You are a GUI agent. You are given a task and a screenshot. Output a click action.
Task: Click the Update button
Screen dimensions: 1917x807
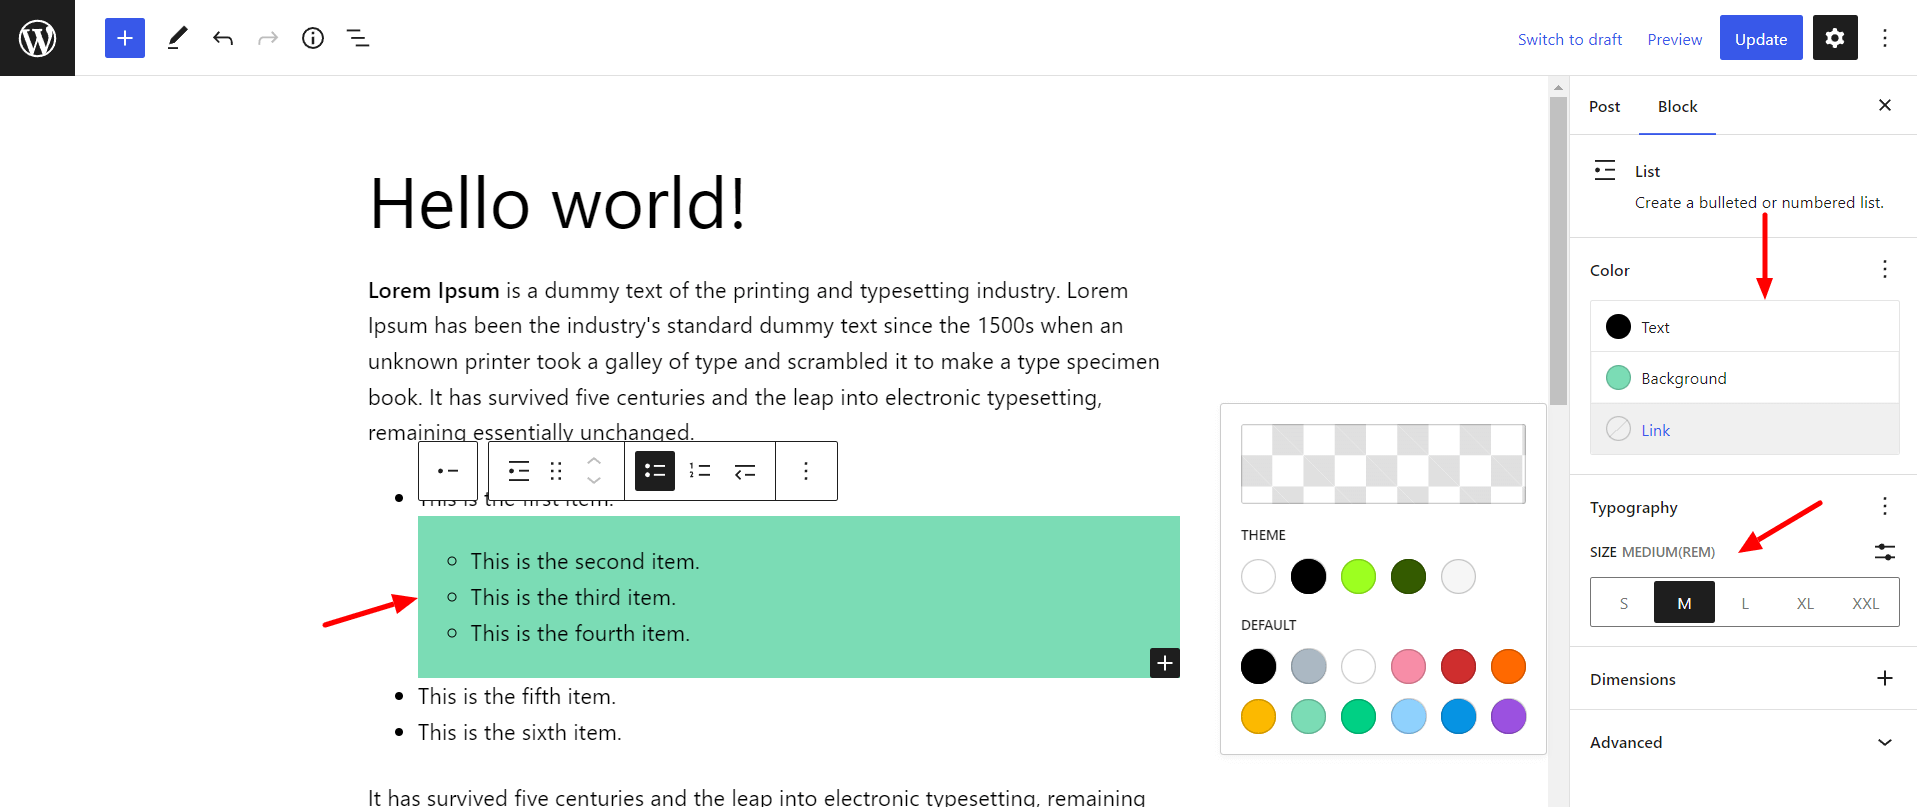click(x=1760, y=39)
